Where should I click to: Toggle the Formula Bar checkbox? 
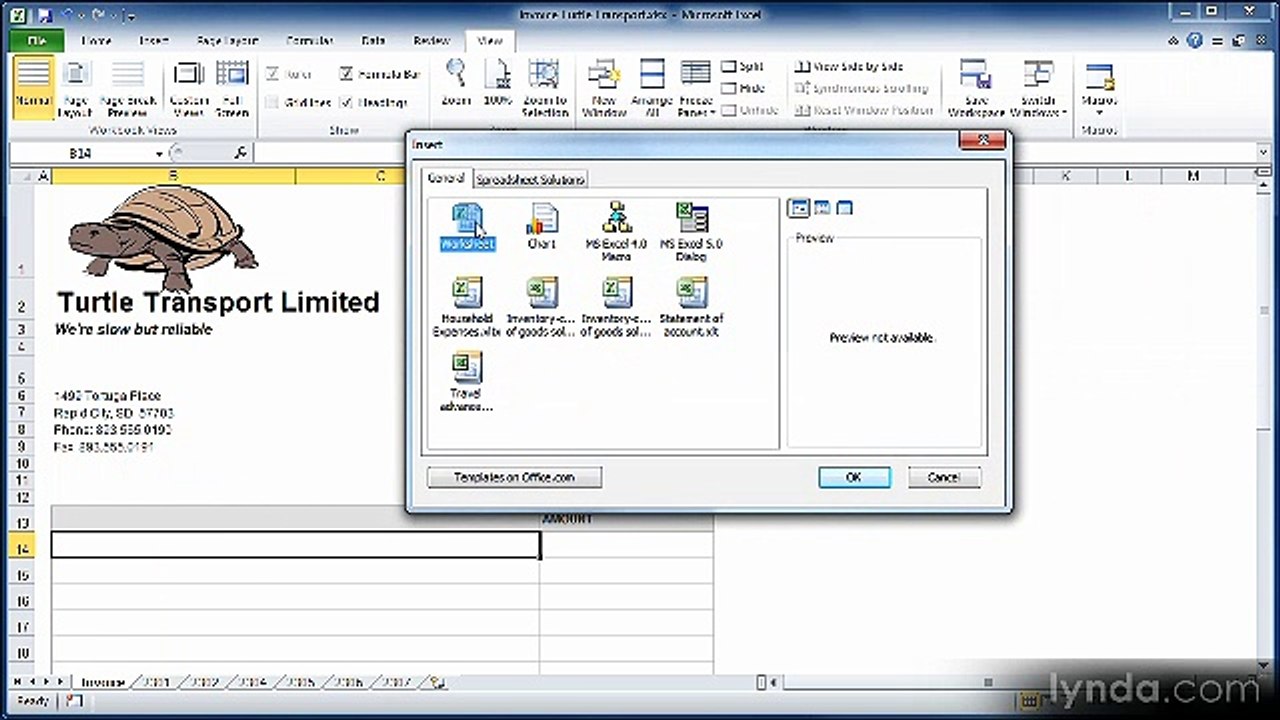tap(380, 74)
